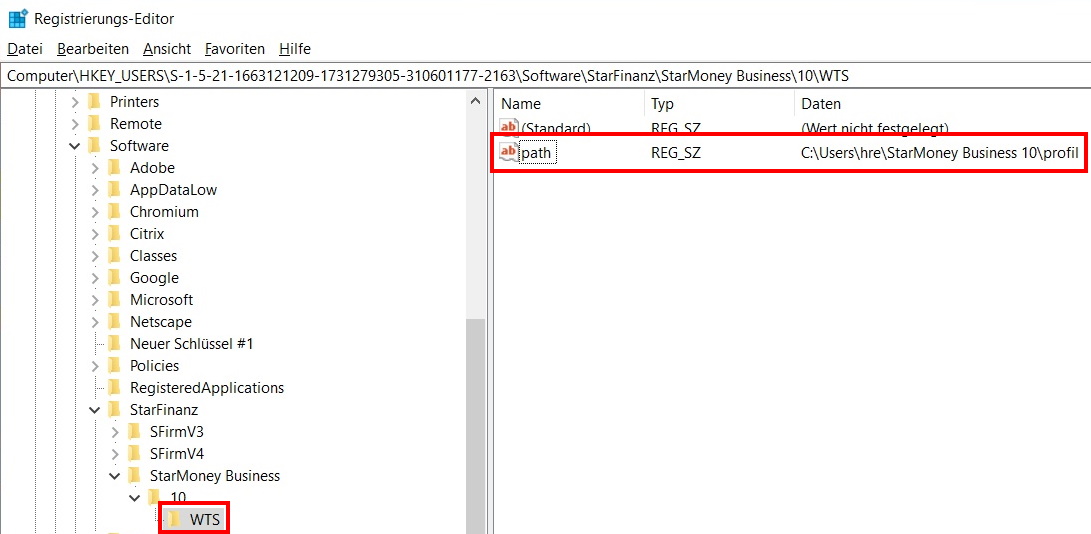This screenshot has height=534, width=1091.
Task: Collapse the StarMoney Business key
Action: [116, 476]
